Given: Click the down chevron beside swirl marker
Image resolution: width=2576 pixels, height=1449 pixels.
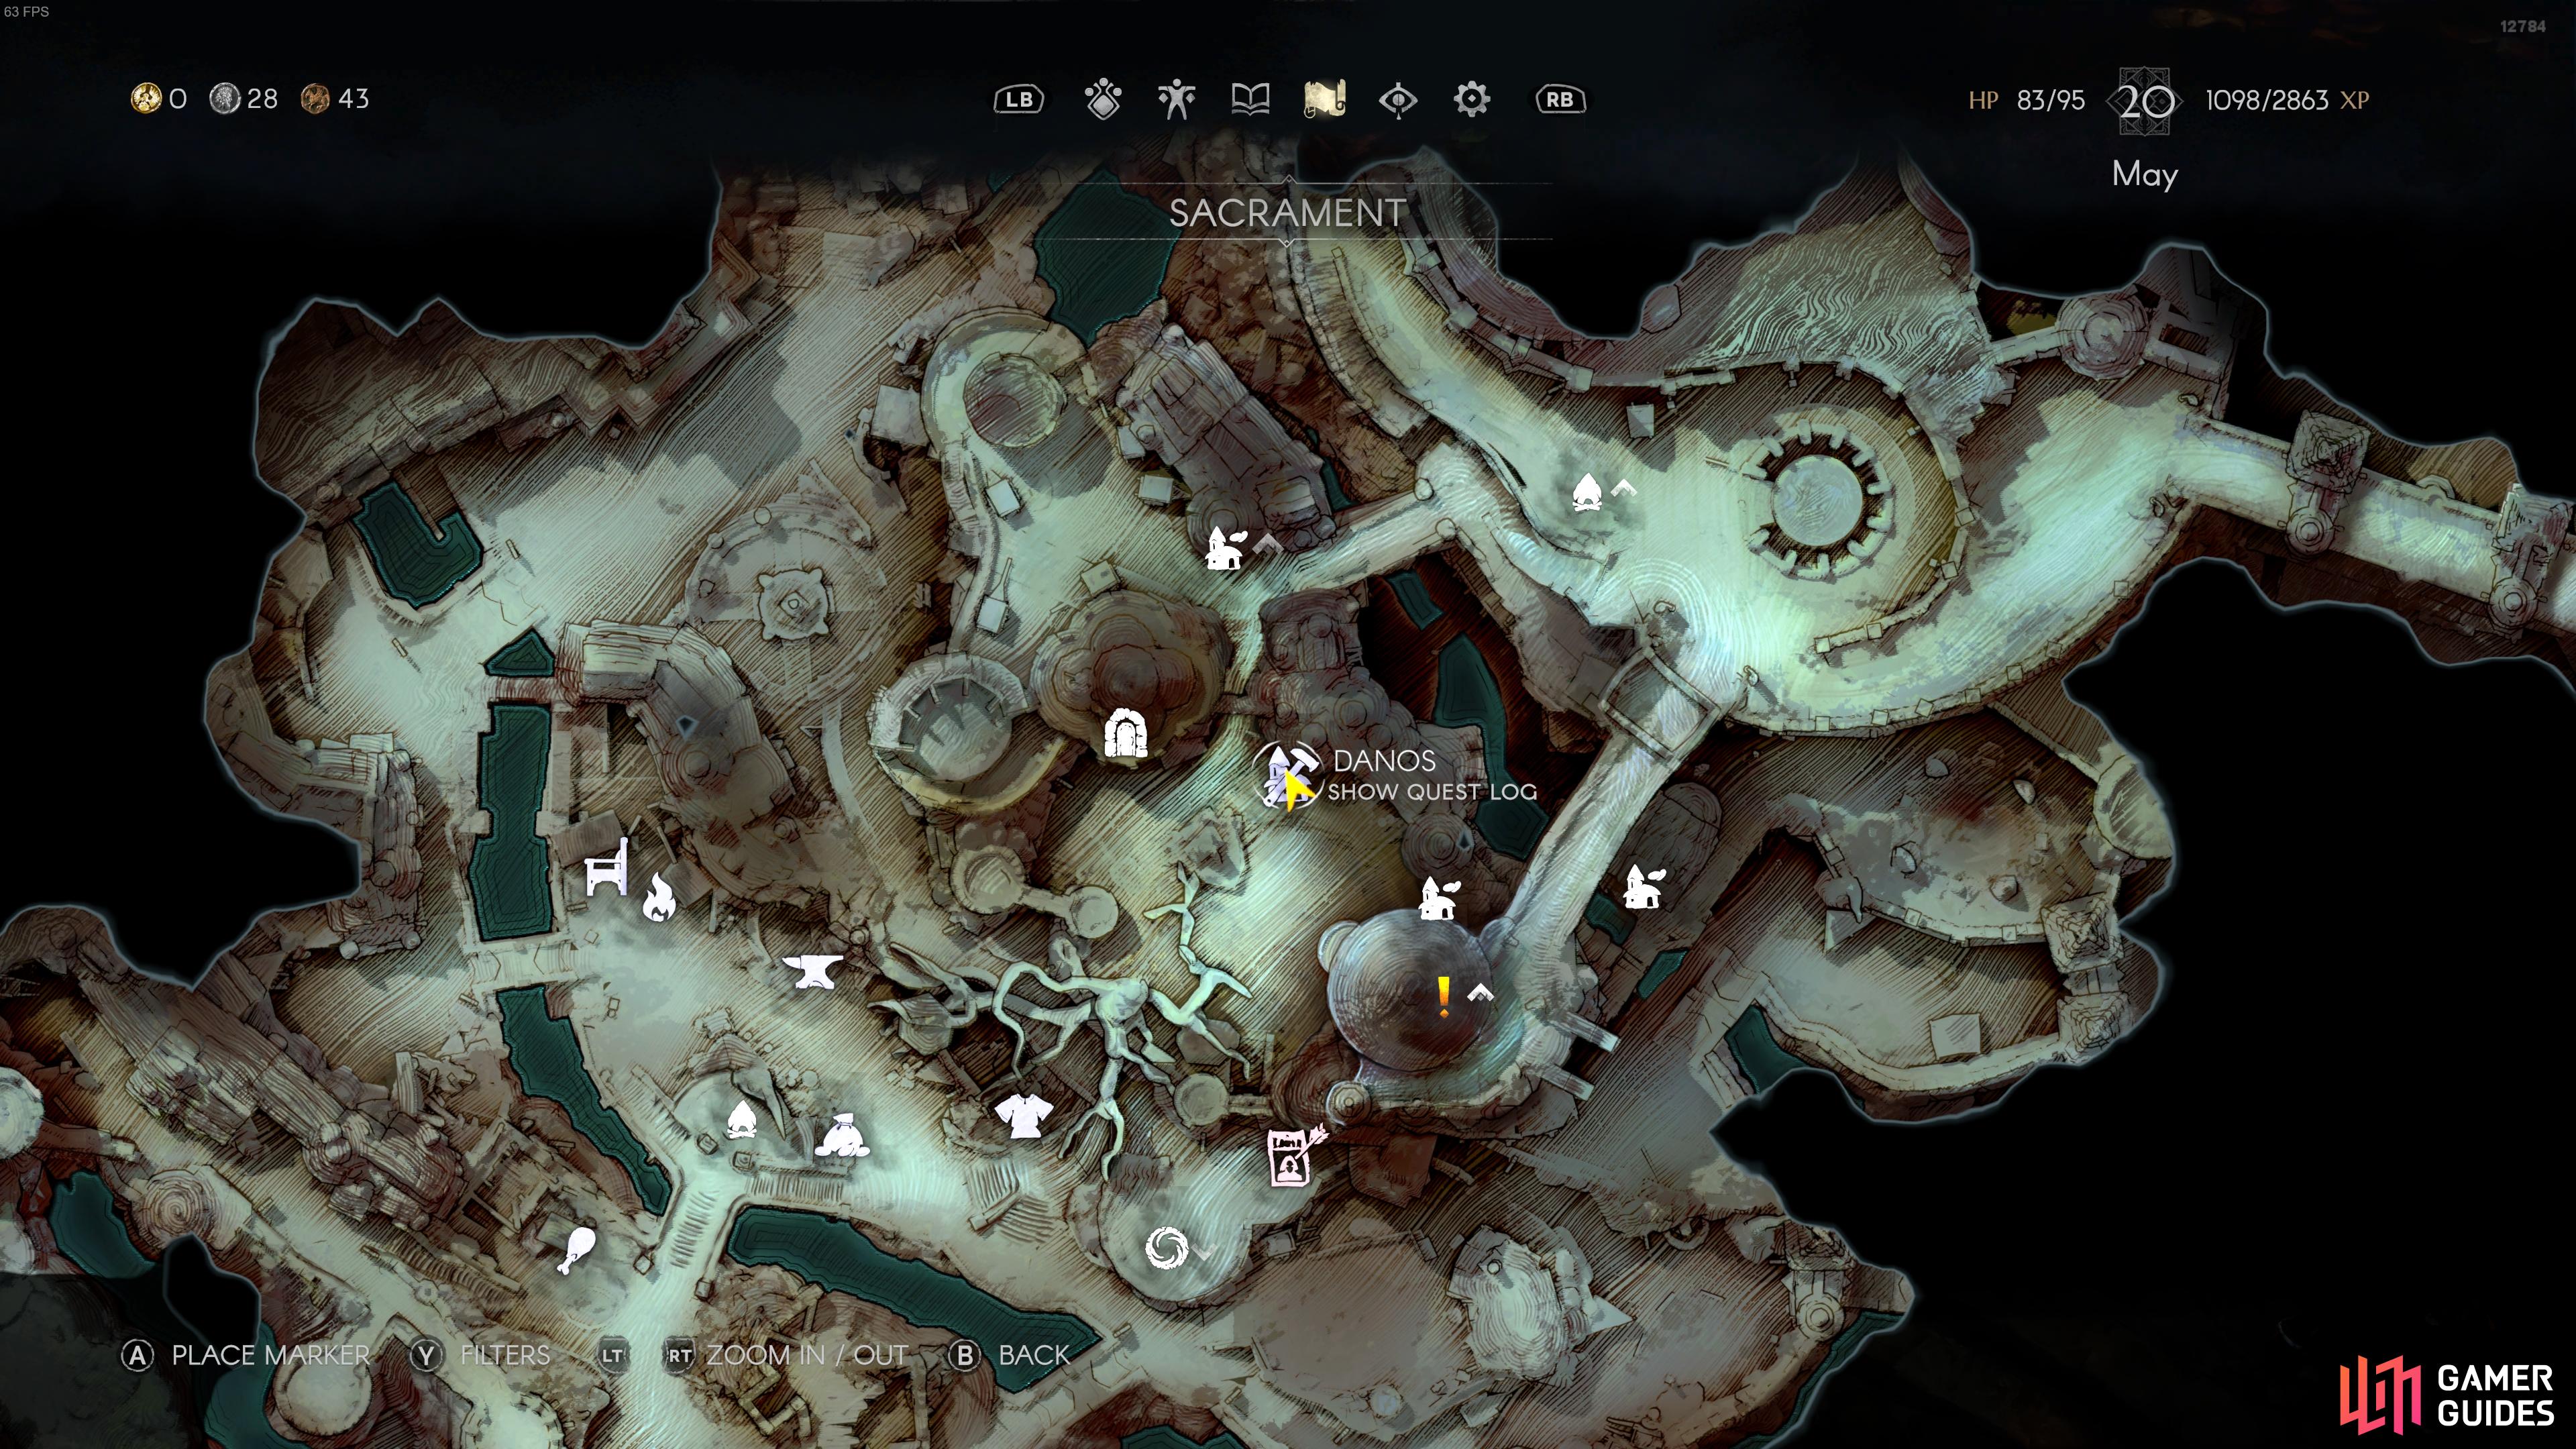Looking at the screenshot, I should [x=1203, y=1253].
